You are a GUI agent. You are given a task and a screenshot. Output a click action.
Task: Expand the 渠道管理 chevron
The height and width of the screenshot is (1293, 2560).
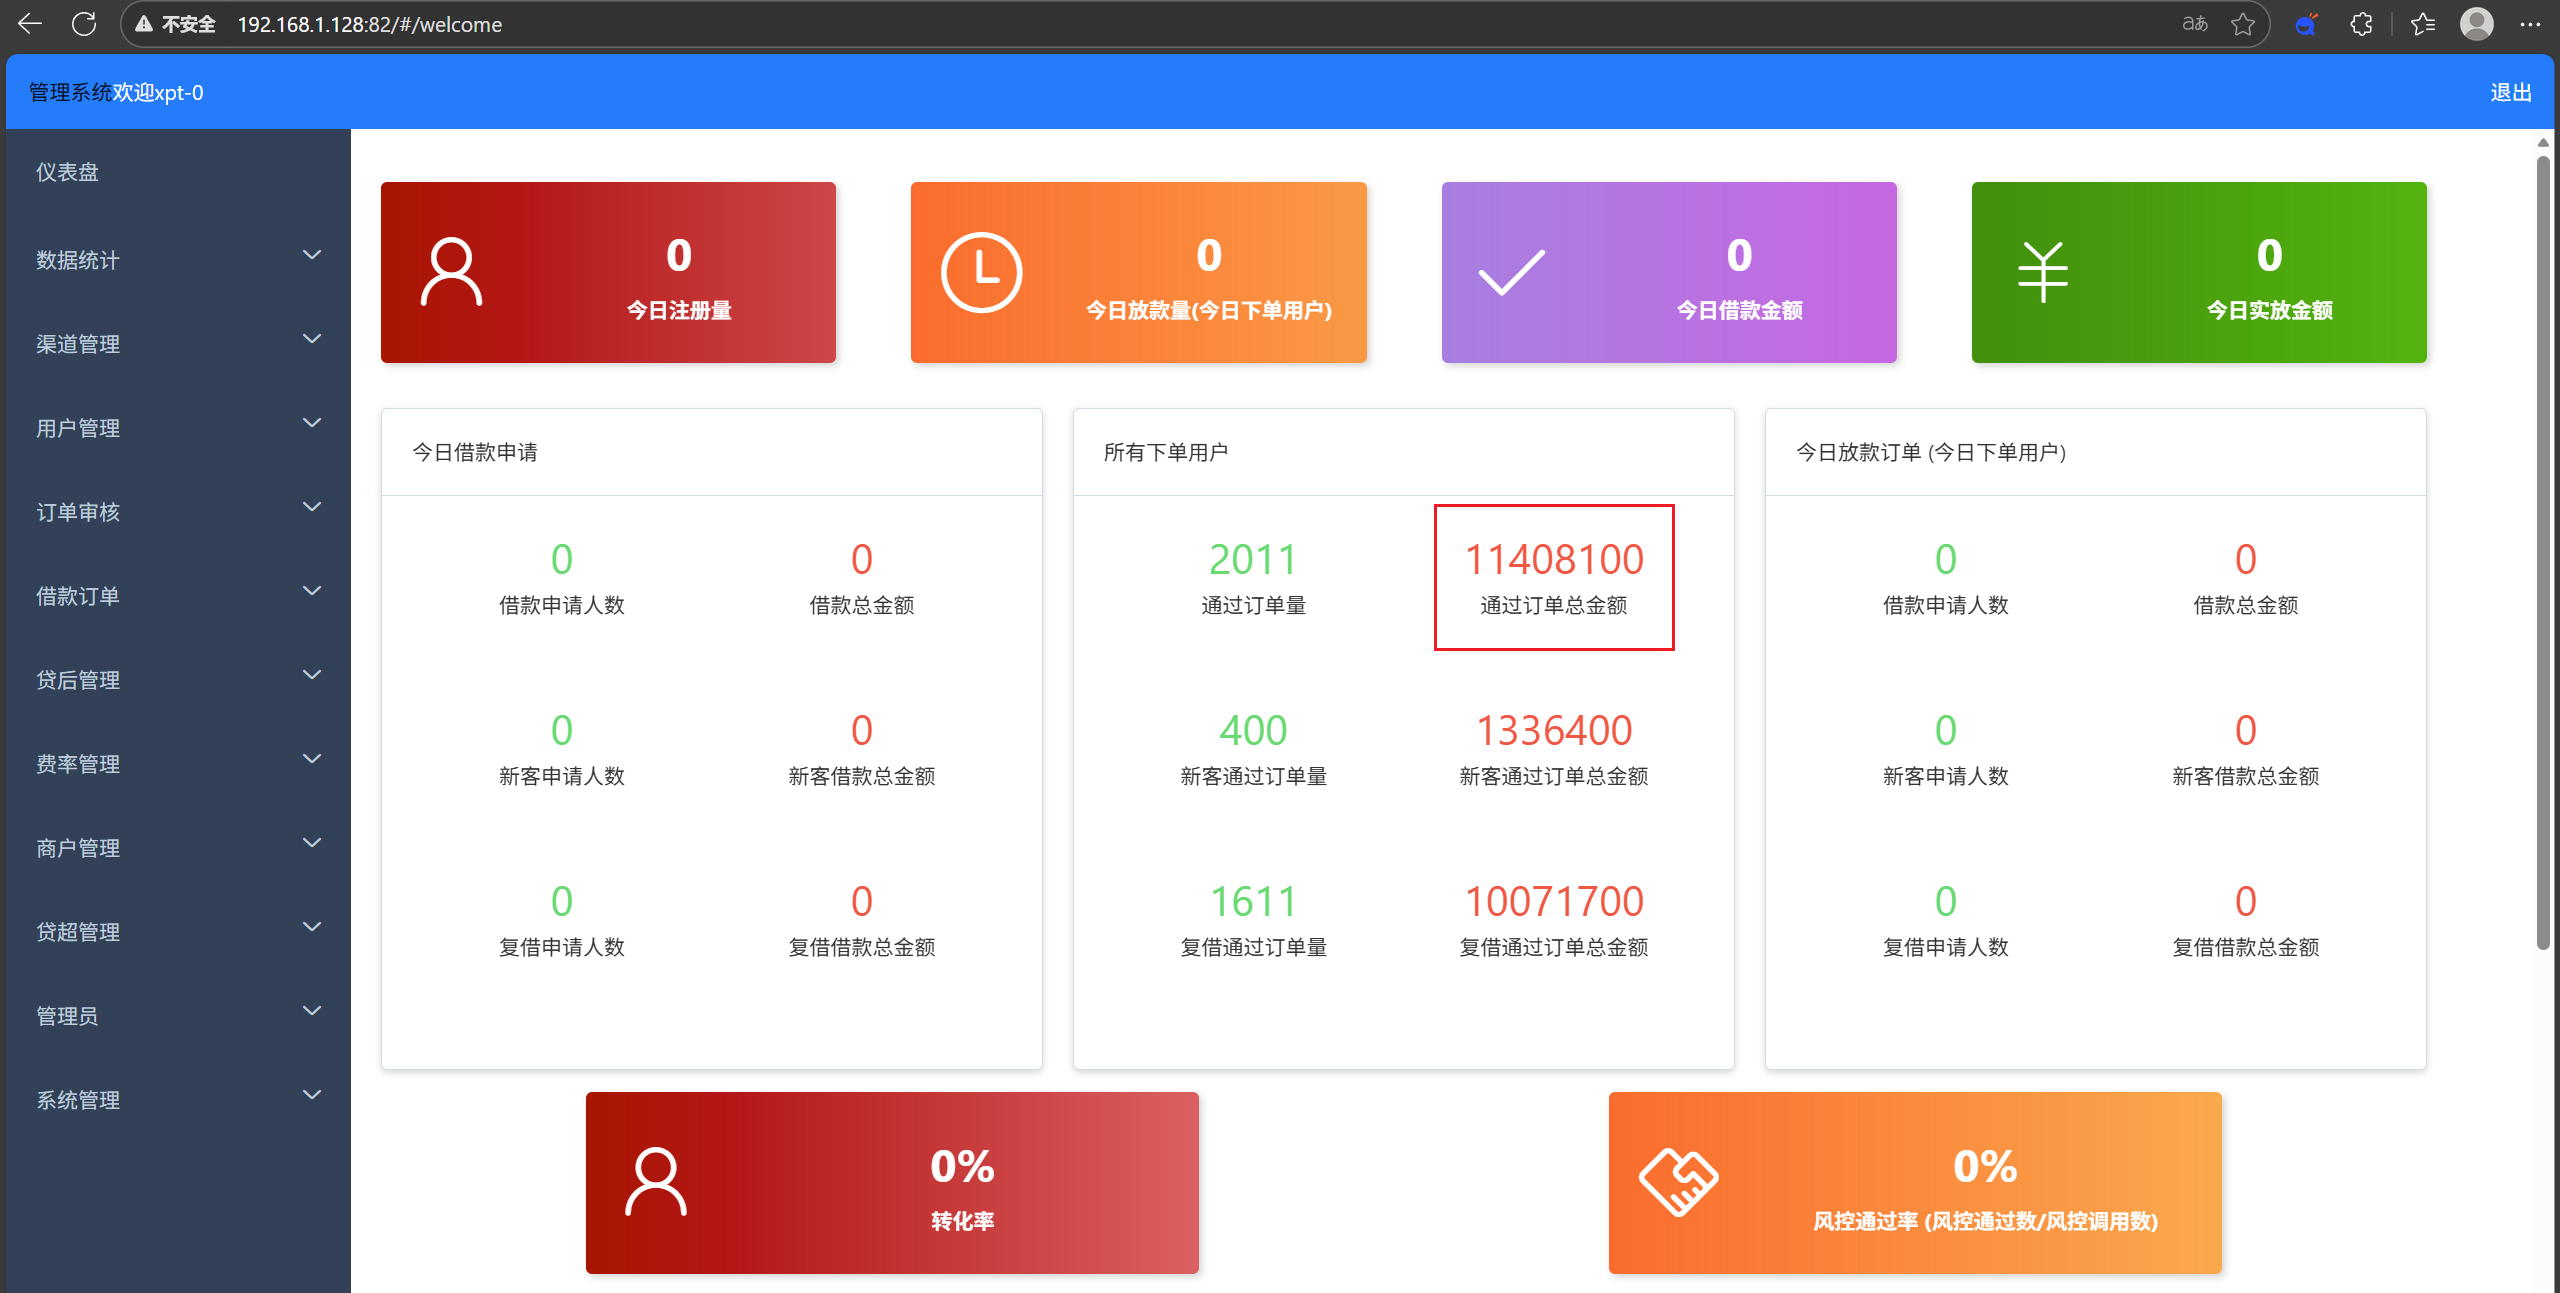(312, 340)
